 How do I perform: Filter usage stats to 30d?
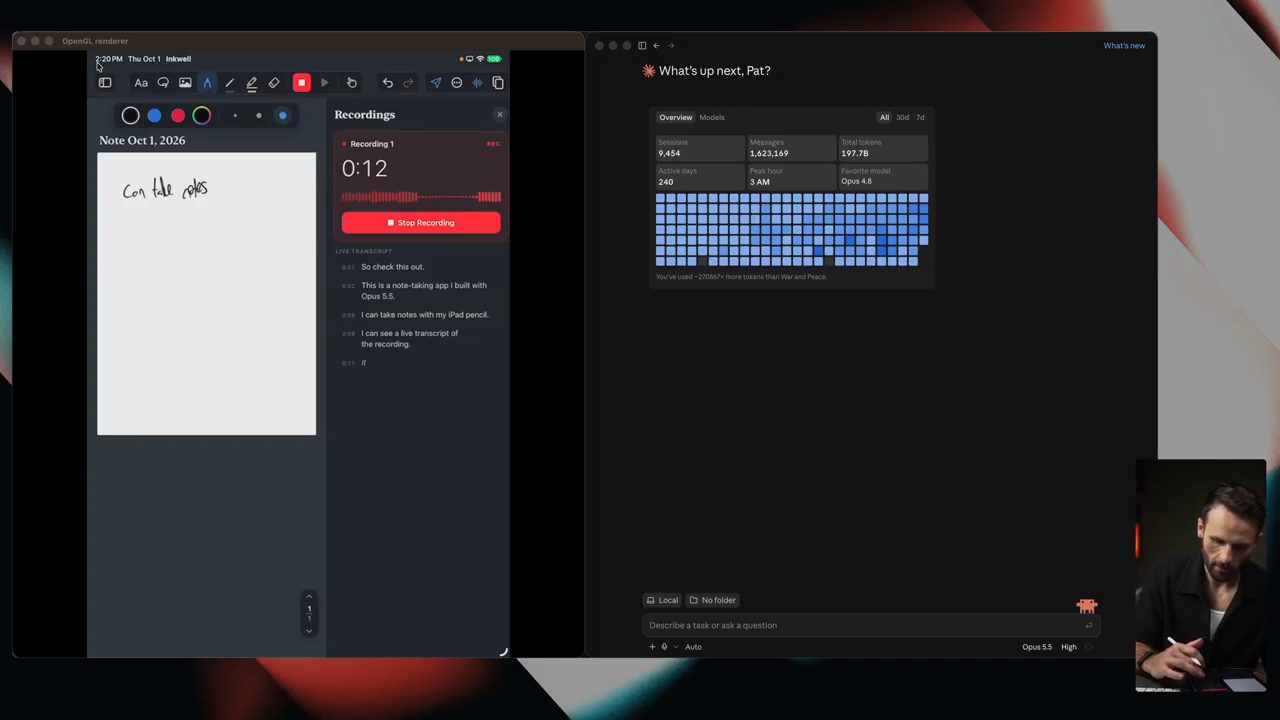[903, 118]
